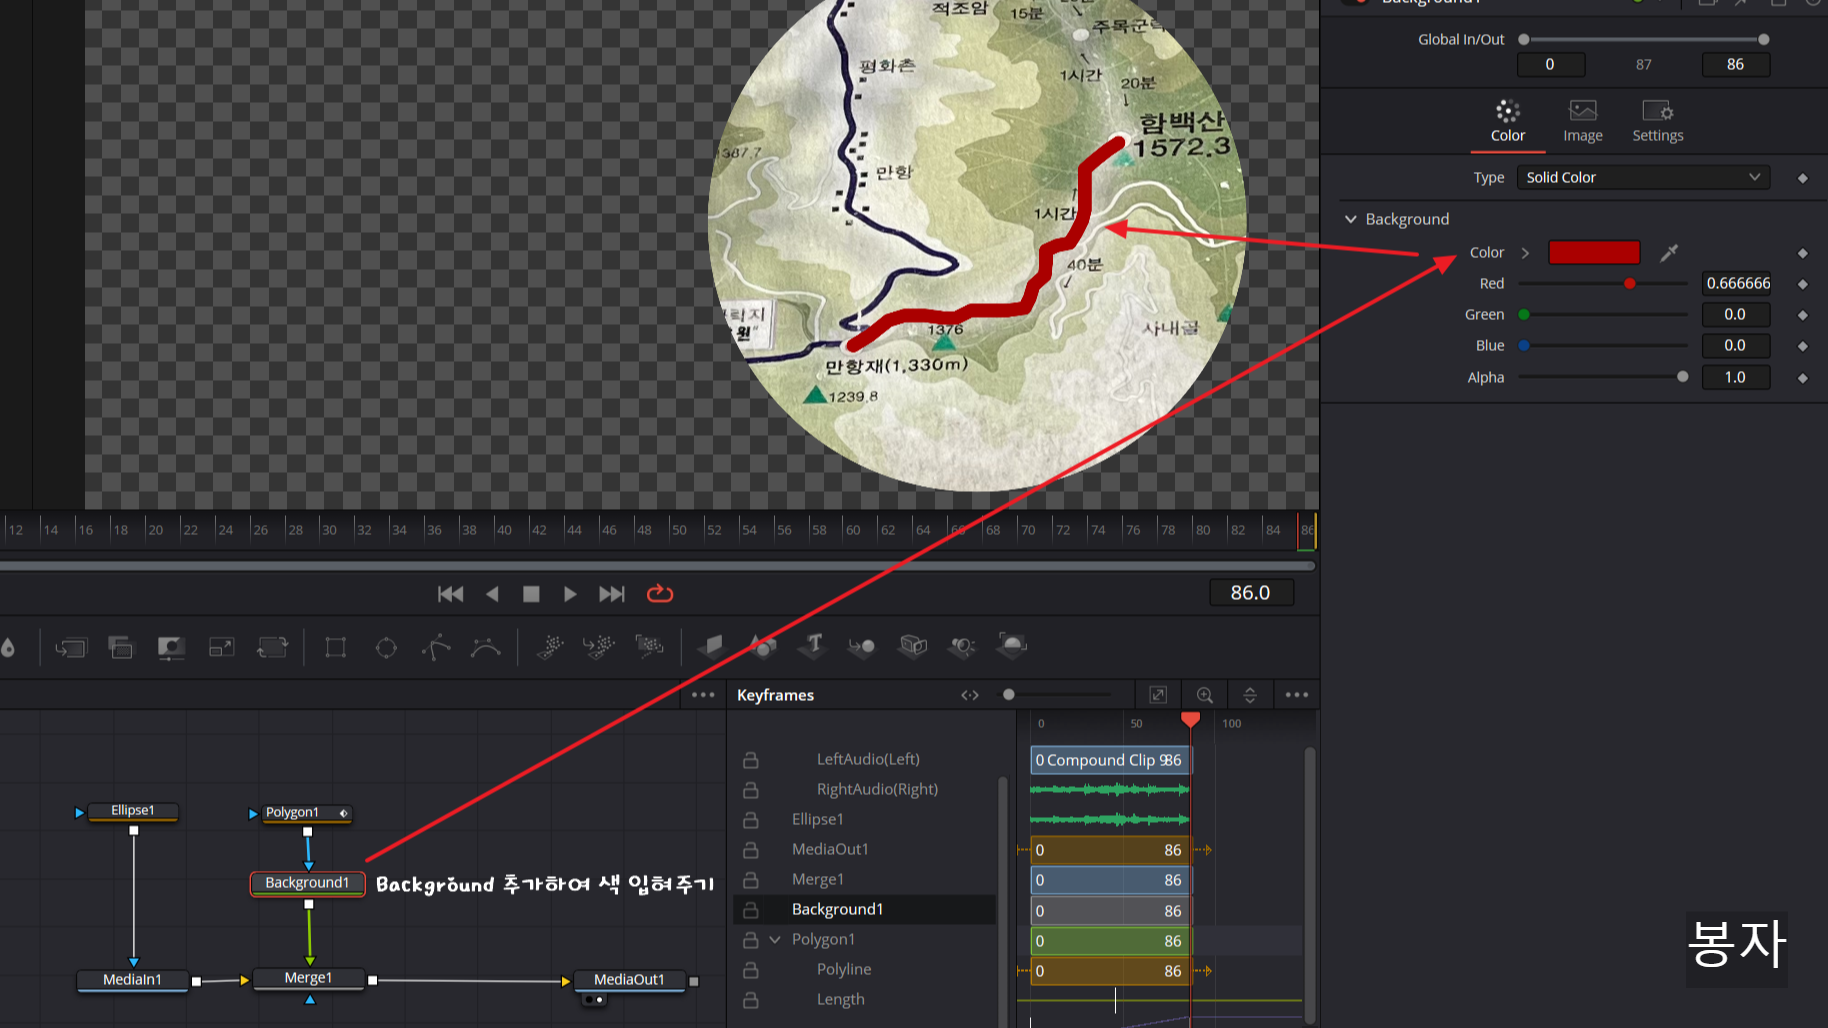Viewport: 1828px width, 1028px height.
Task: Open the Keyframes panel options menu
Action: click(x=1297, y=695)
